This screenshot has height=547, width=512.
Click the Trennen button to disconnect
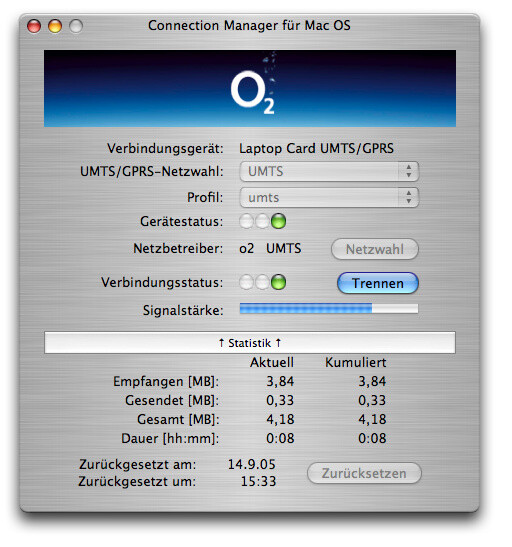378,283
